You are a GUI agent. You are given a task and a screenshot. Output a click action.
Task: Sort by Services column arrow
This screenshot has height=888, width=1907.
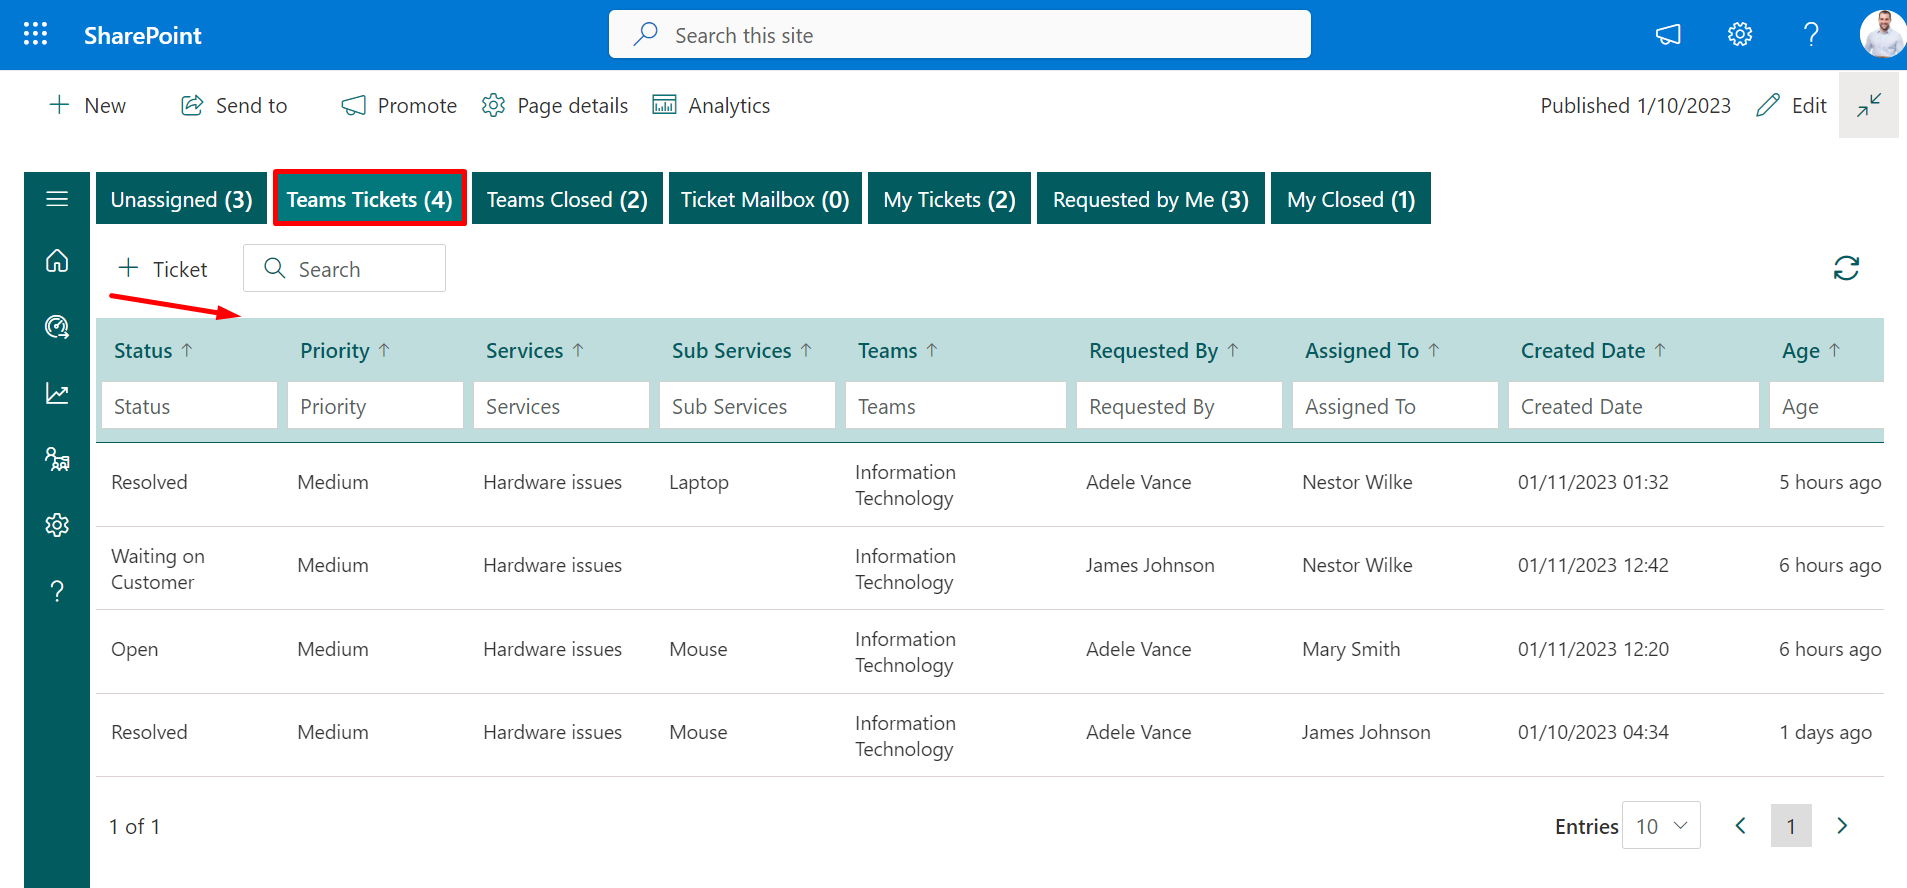pos(577,350)
